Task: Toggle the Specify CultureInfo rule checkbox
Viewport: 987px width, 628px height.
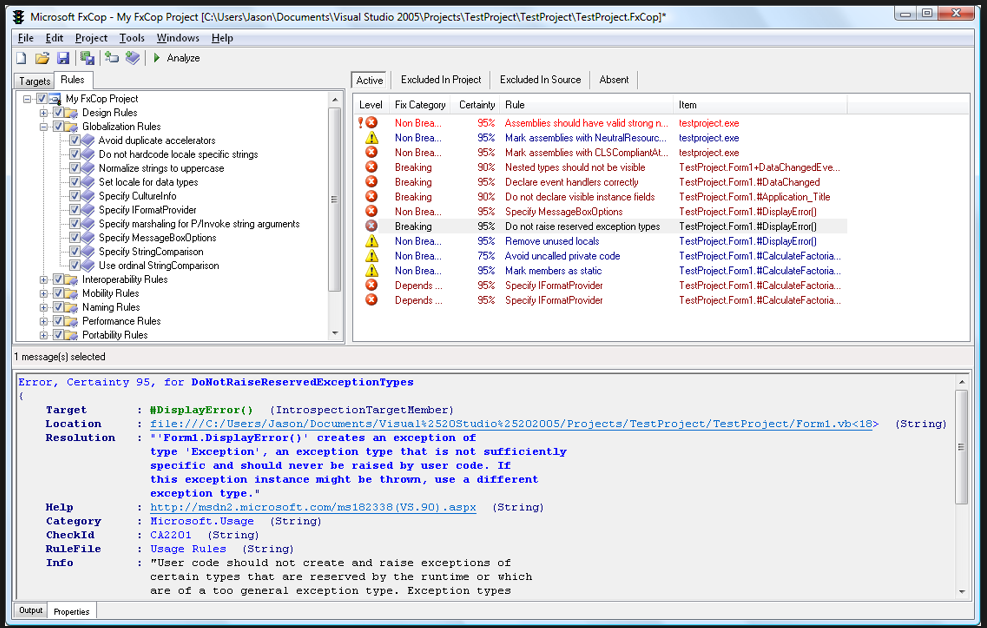Action: click(75, 197)
